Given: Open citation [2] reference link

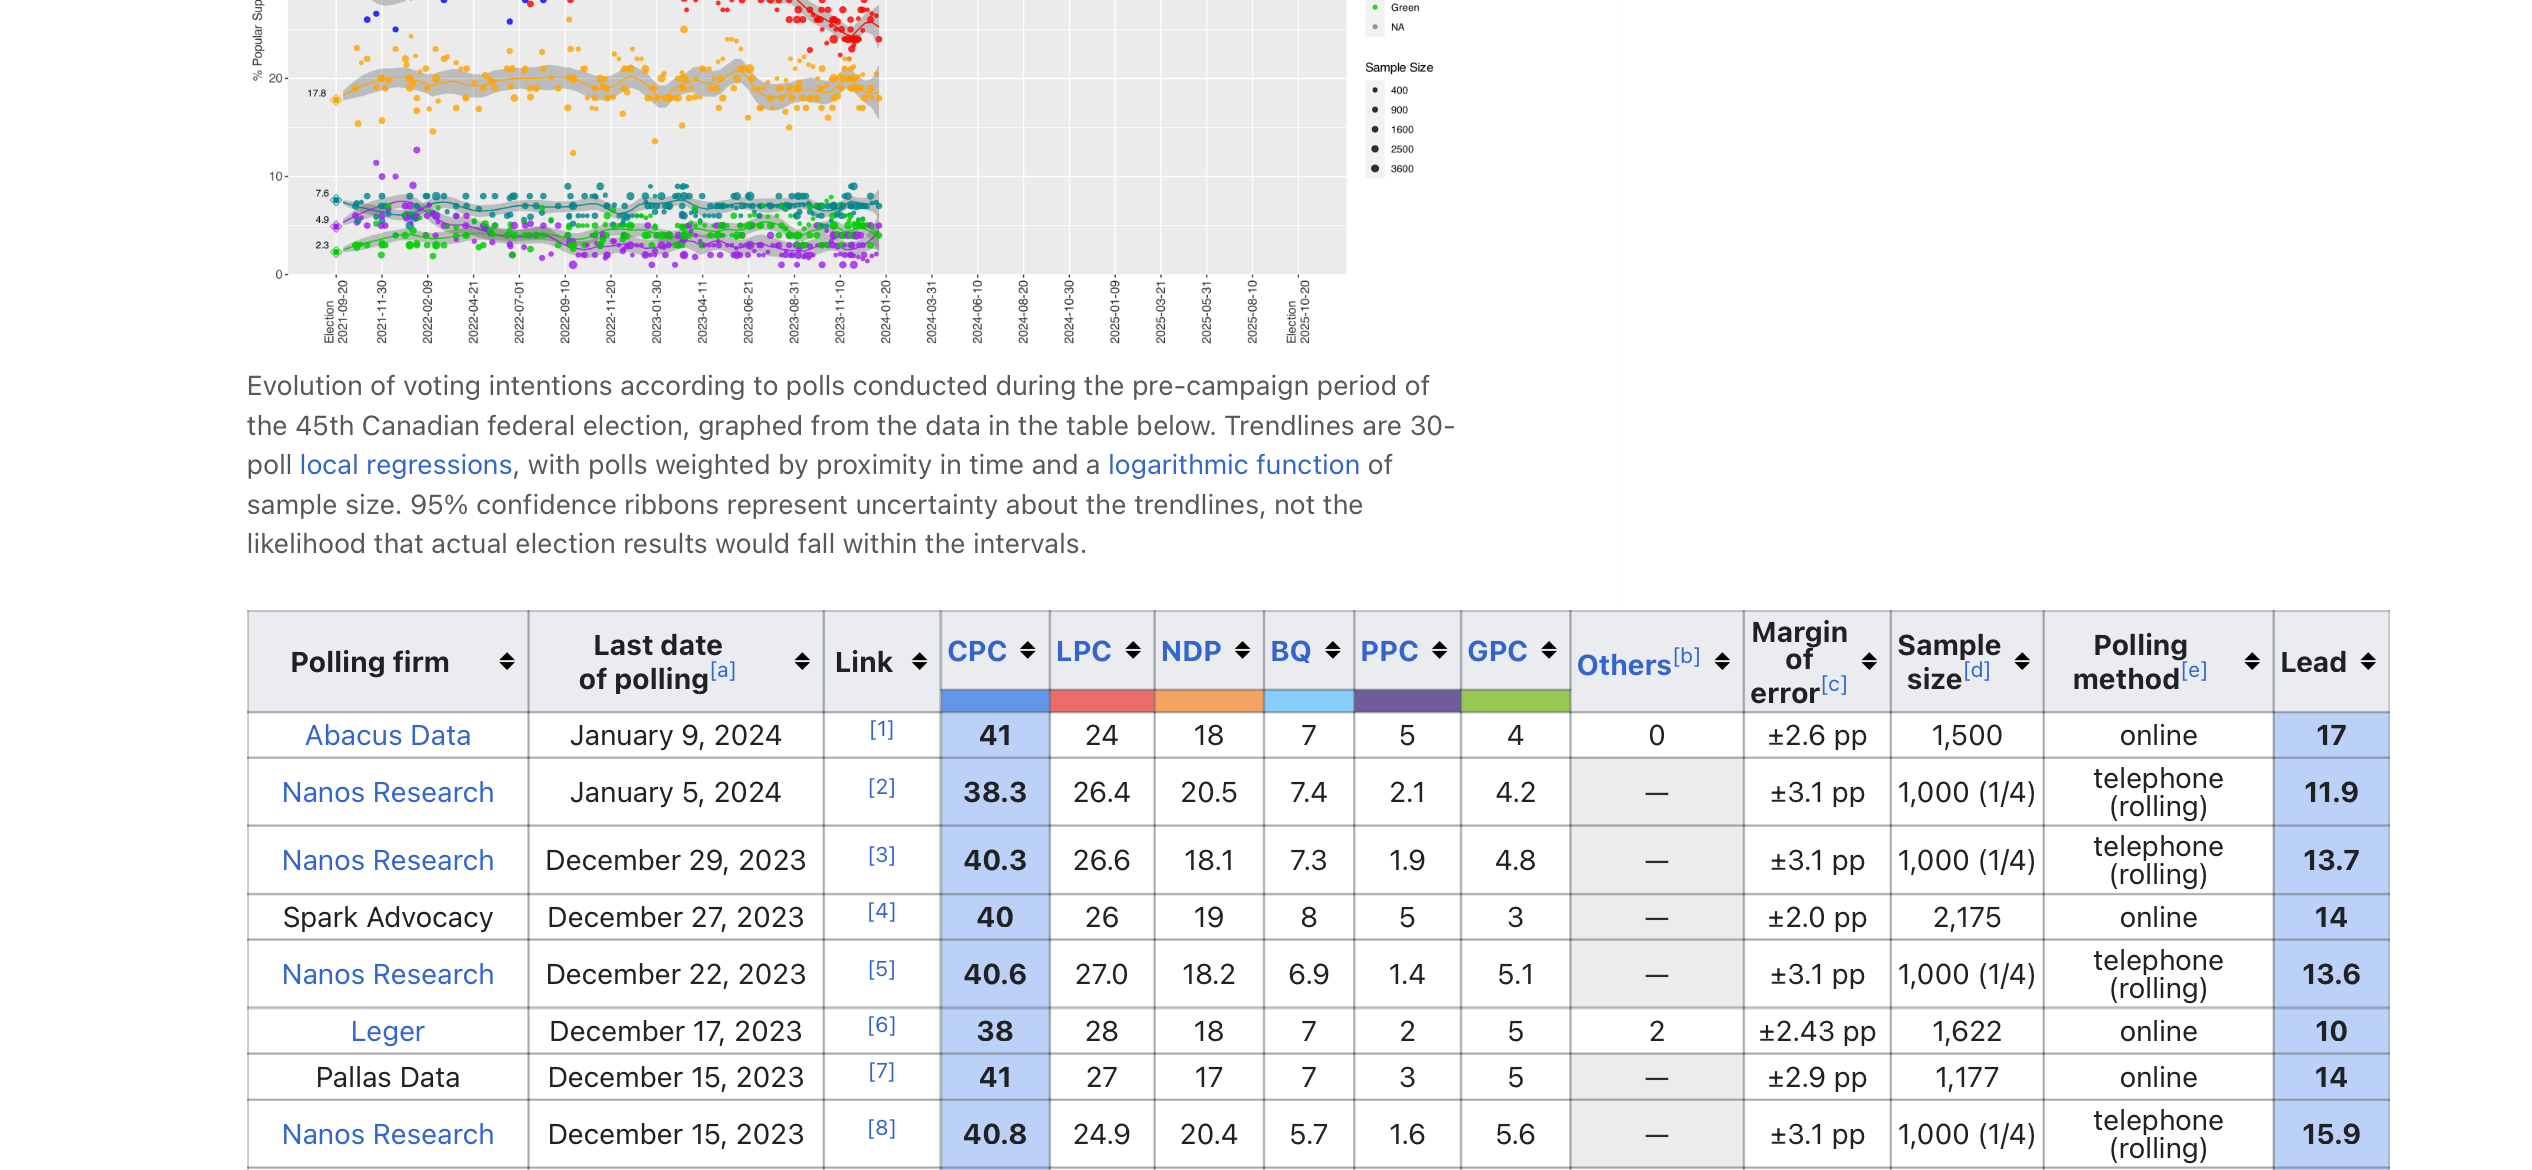Looking at the screenshot, I should (x=881, y=787).
